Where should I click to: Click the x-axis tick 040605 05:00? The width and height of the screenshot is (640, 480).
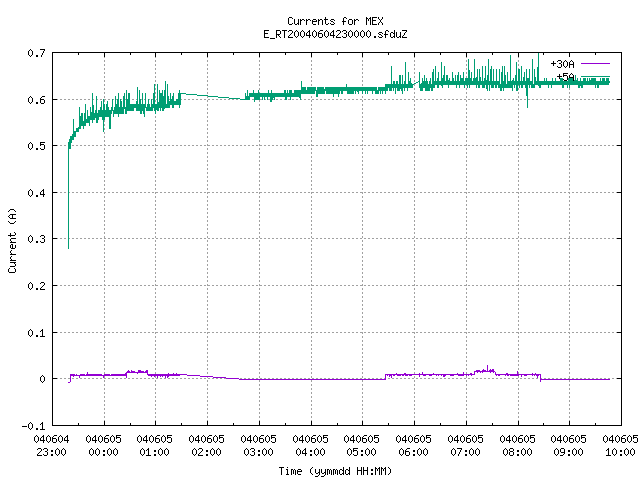point(362,446)
